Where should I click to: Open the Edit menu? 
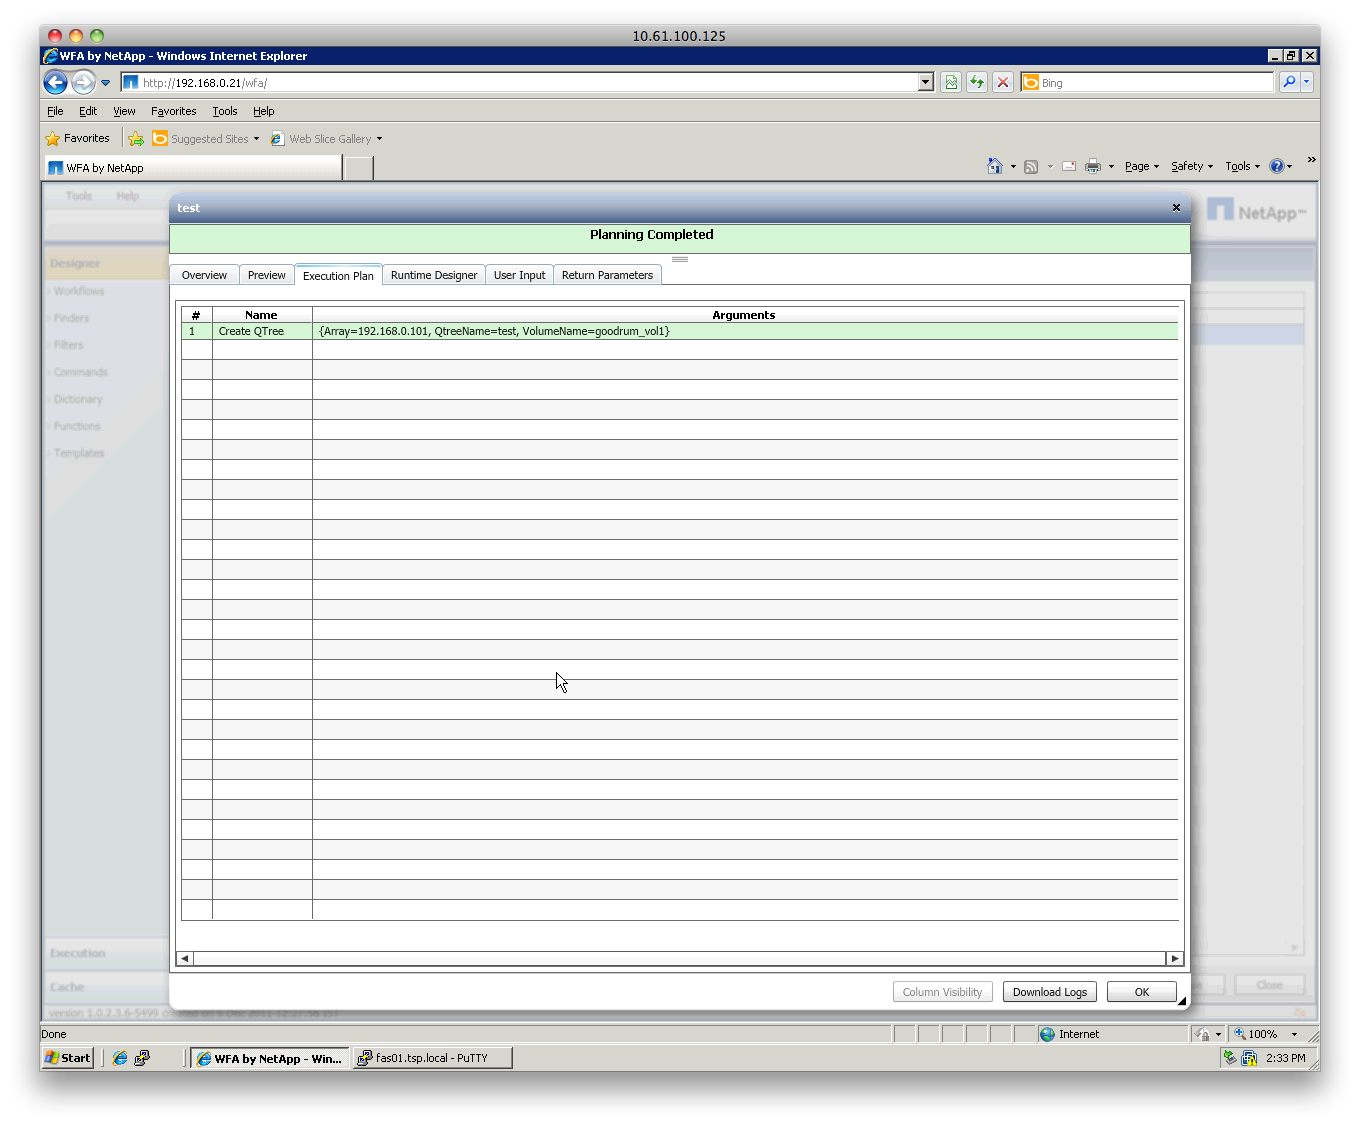click(x=88, y=111)
